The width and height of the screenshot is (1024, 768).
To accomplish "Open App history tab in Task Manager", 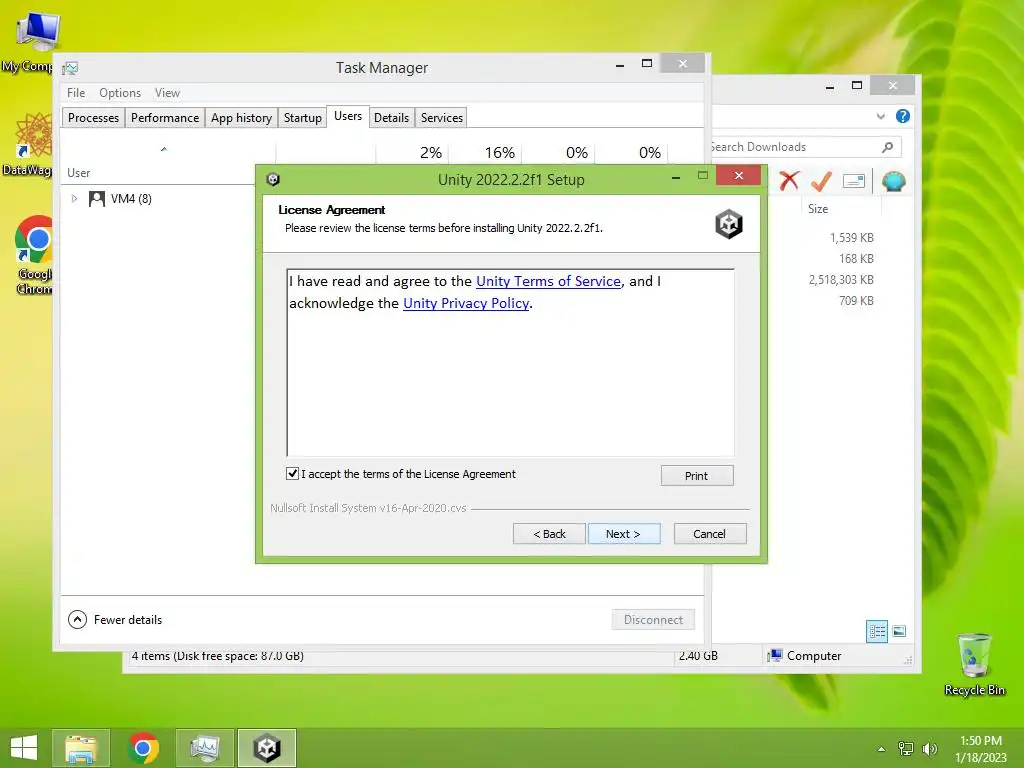I will click(x=241, y=118).
